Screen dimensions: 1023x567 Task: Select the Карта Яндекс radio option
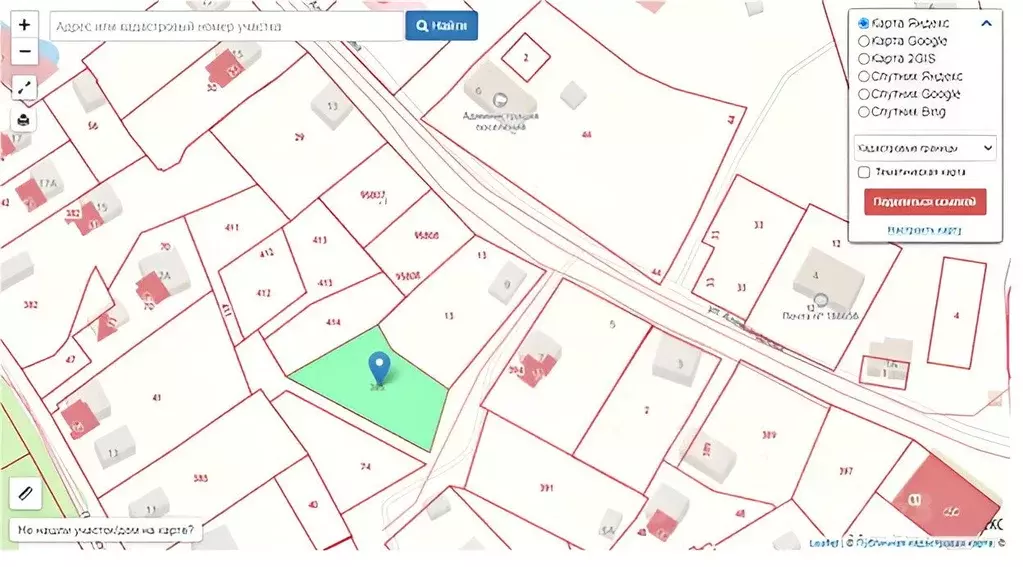pos(864,23)
